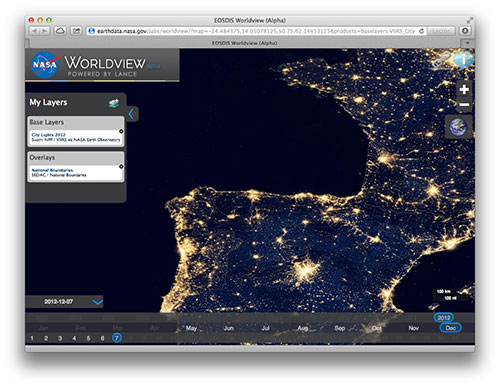The width and height of the screenshot is (500, 387).
Task: Zoom in with the plus button
Action: point(464,89)
